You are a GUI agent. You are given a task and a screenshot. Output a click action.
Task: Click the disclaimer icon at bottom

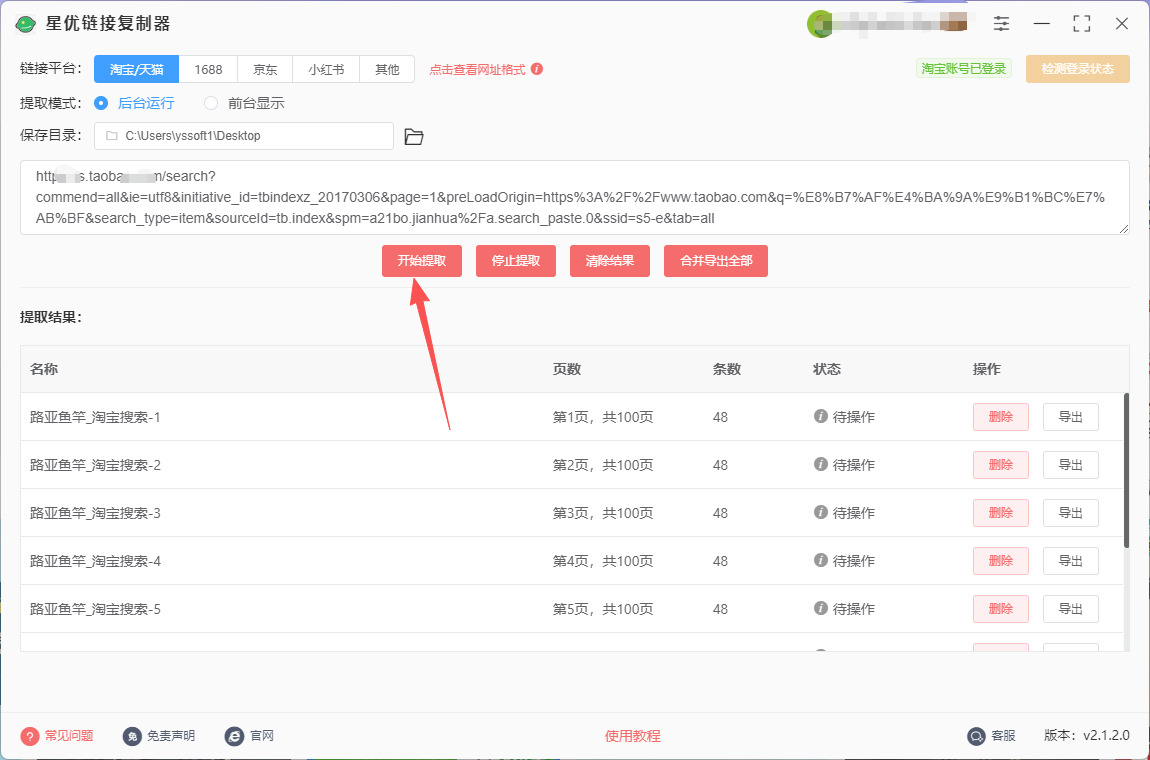[132, 736]
